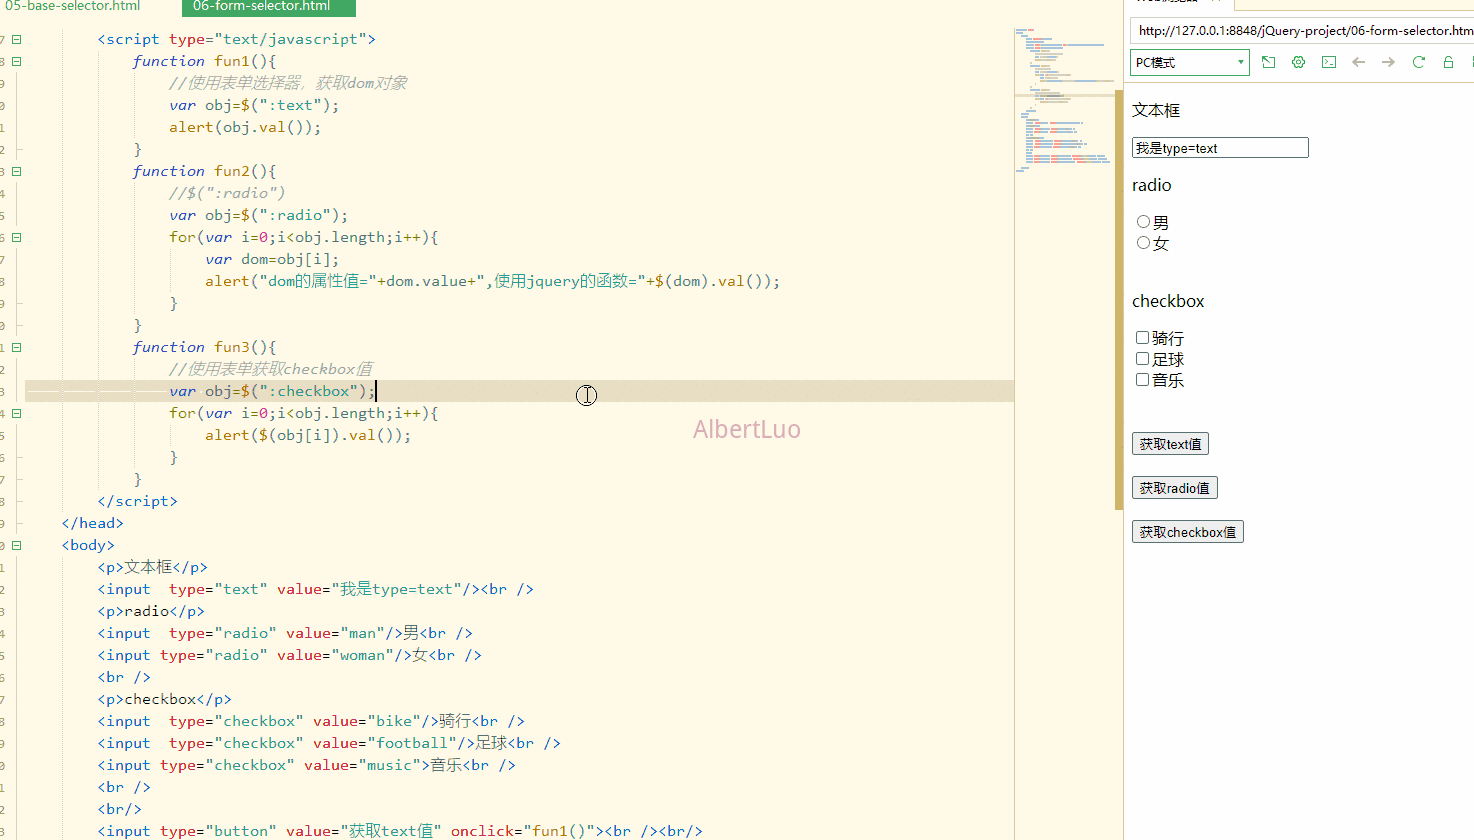Toggle the lock icon in the preview toolbar

pos(1448,62)
